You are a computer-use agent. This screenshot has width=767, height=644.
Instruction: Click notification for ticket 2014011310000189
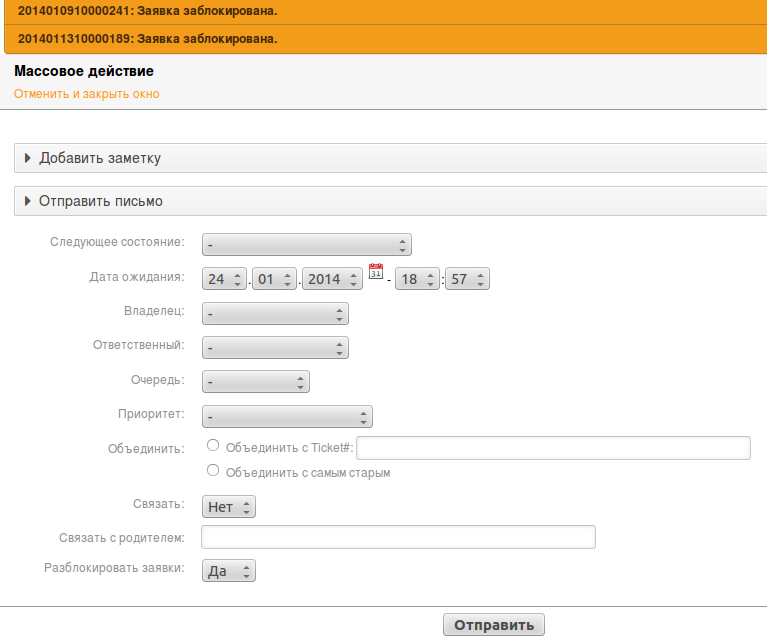[x=385, y=39]
